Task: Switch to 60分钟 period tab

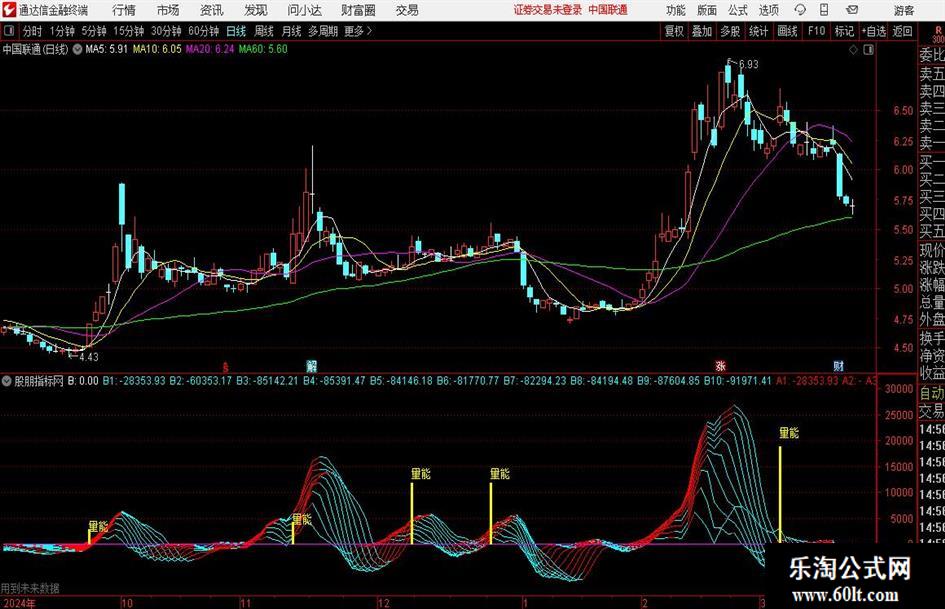Action: coord(204,31)
